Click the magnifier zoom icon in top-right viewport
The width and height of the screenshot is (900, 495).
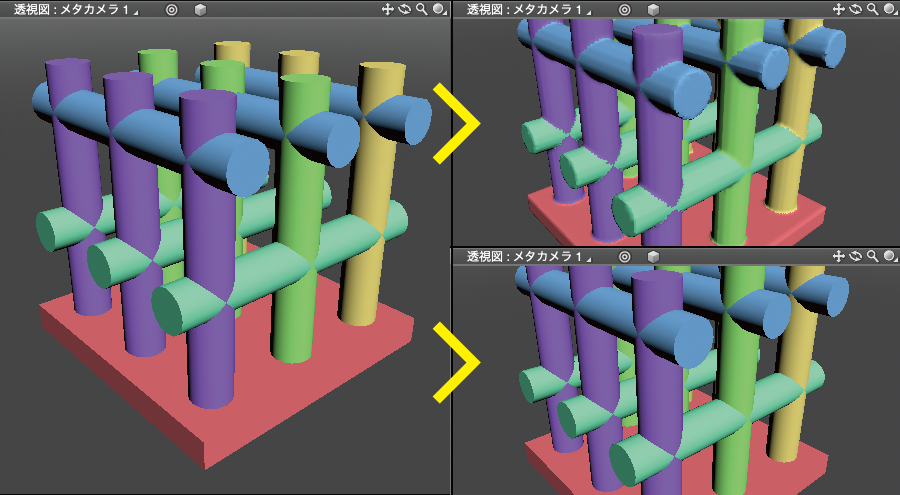(x=873, y=9)
